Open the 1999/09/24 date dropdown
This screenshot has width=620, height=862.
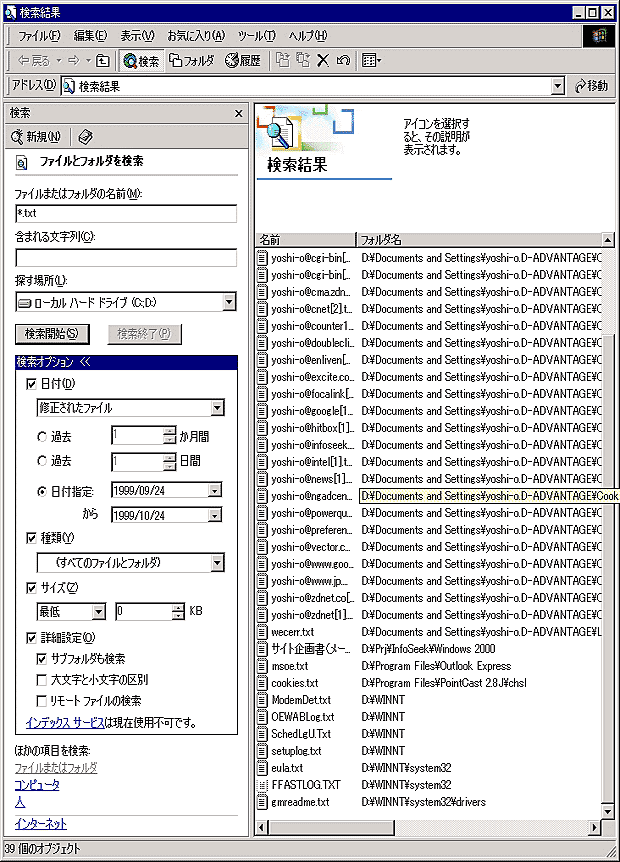(x=215, y=490)
